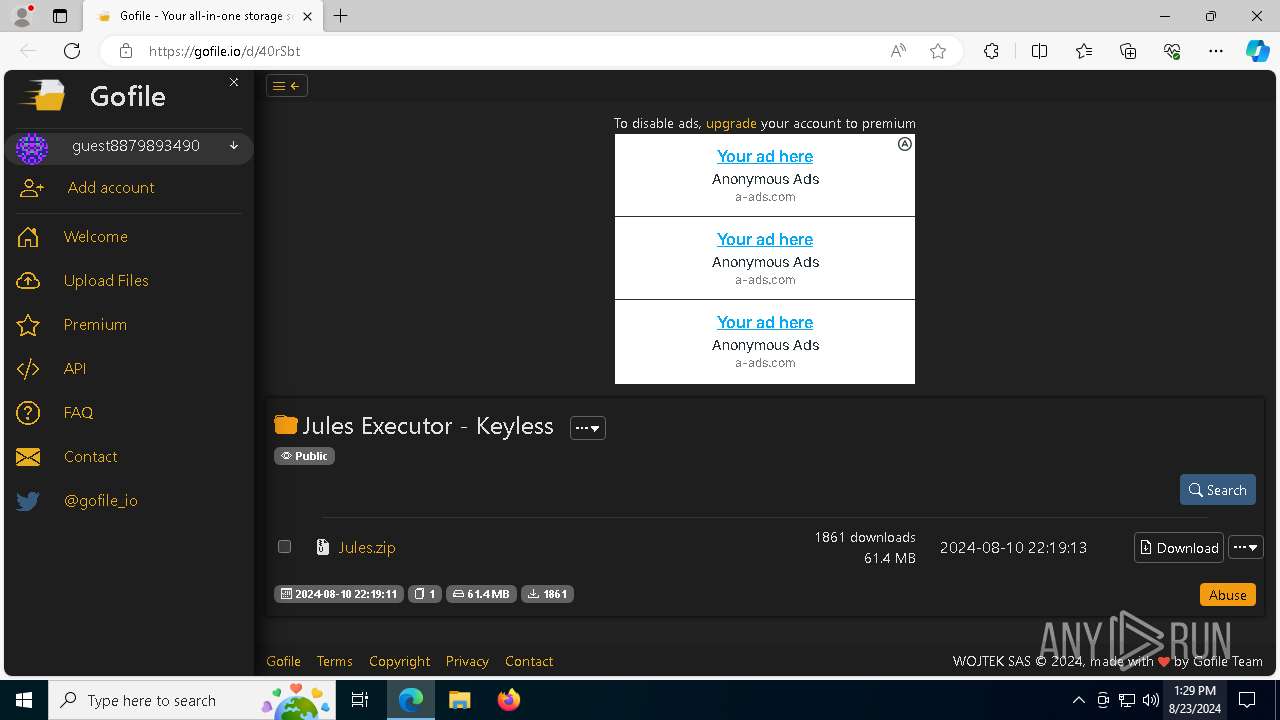
Task: Open Jules.zip more options dropdown
Action: pyautogui.click(x=1246, y=548)
